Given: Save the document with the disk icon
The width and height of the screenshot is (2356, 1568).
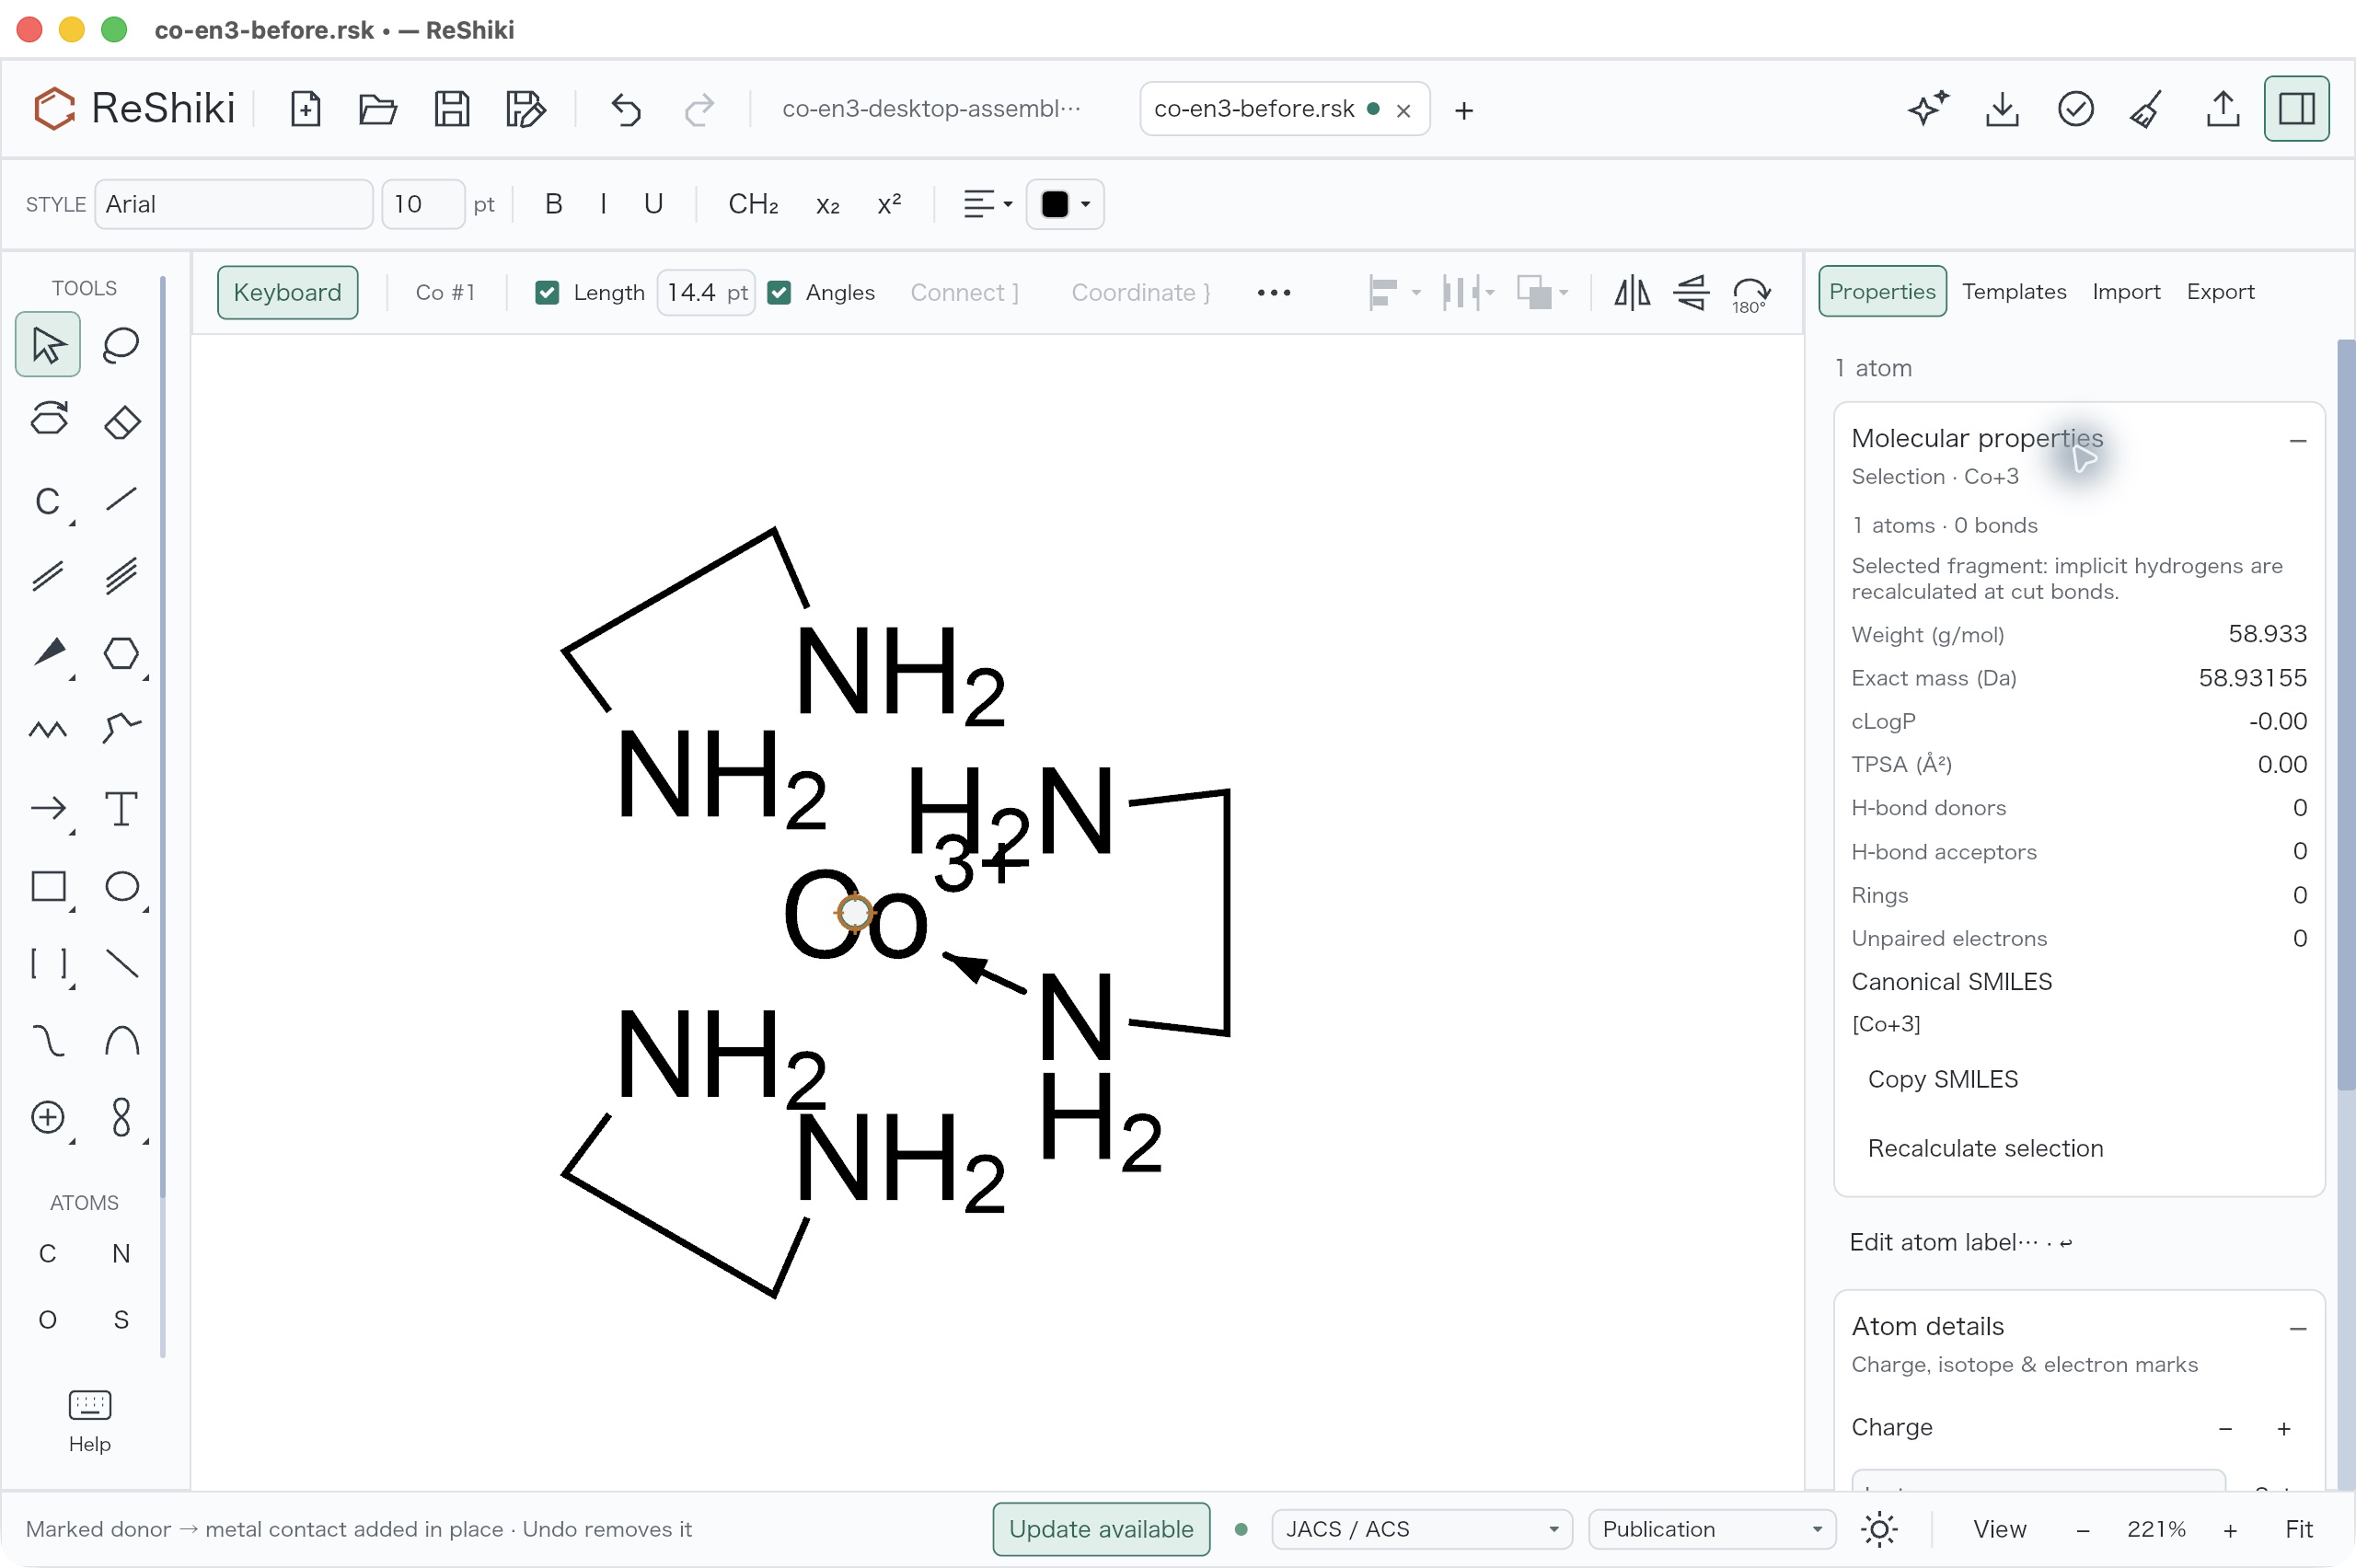Looking at the screenshot, I should (451, 109).
